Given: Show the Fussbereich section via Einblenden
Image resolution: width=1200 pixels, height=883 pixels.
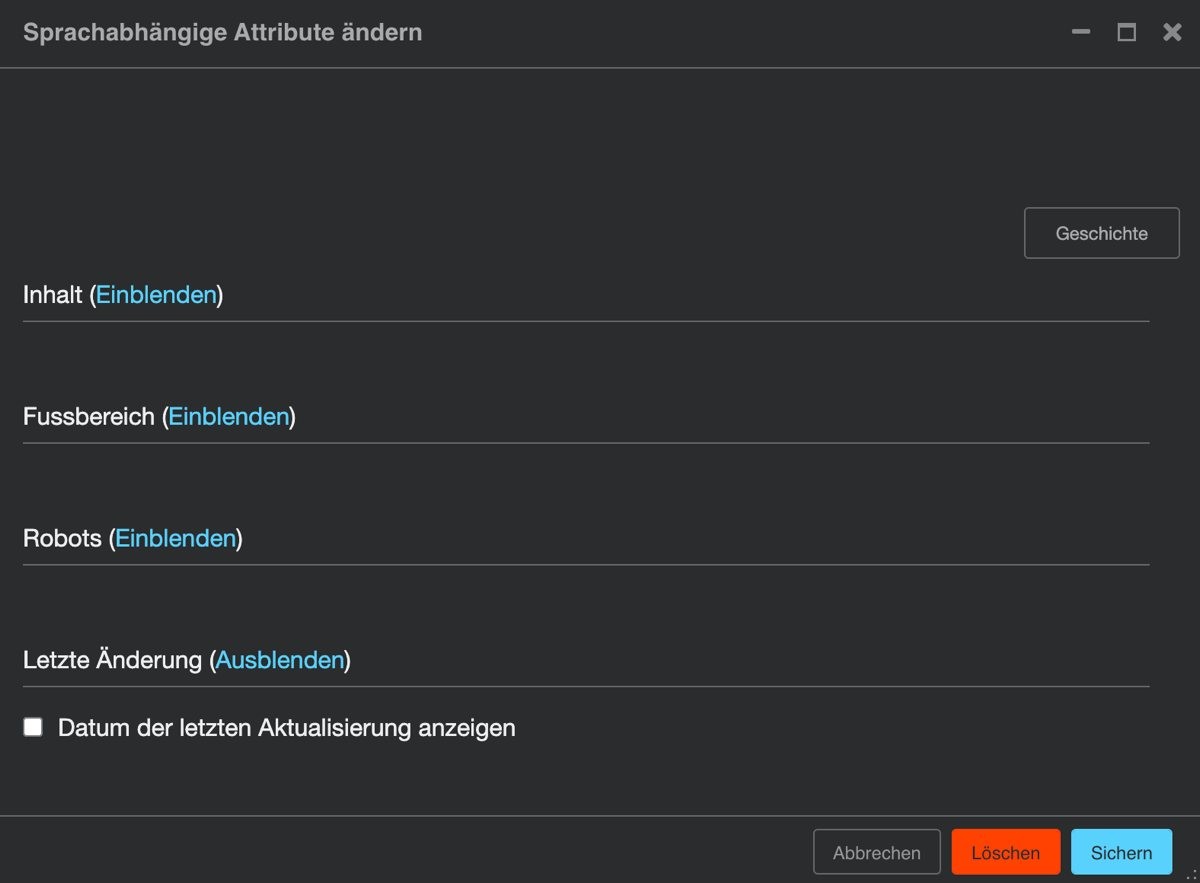Looking at the screenshot, I should (x=229, y=417).
